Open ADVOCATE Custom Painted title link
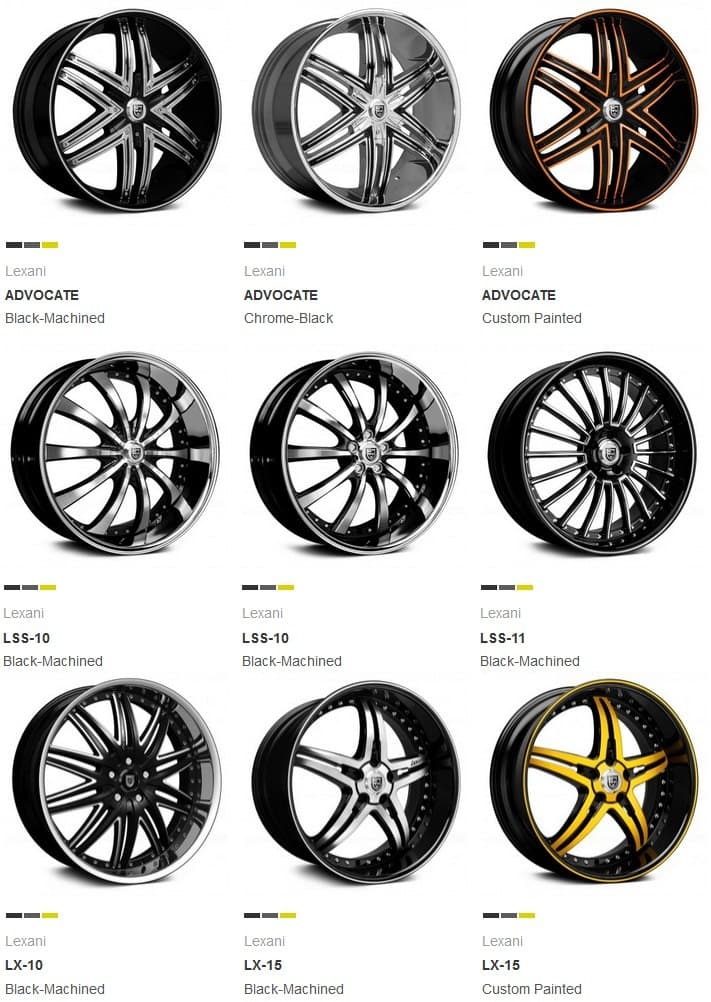 519,295
